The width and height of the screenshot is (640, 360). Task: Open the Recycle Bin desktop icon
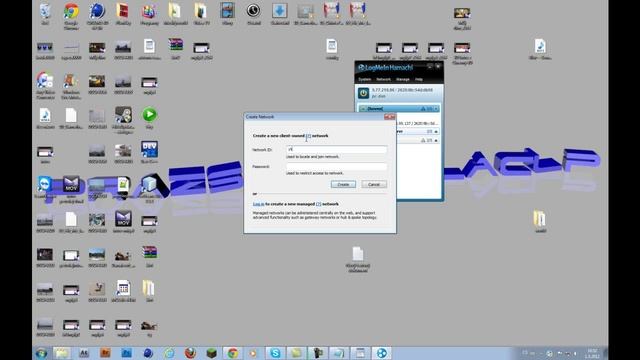pos(45,11)
